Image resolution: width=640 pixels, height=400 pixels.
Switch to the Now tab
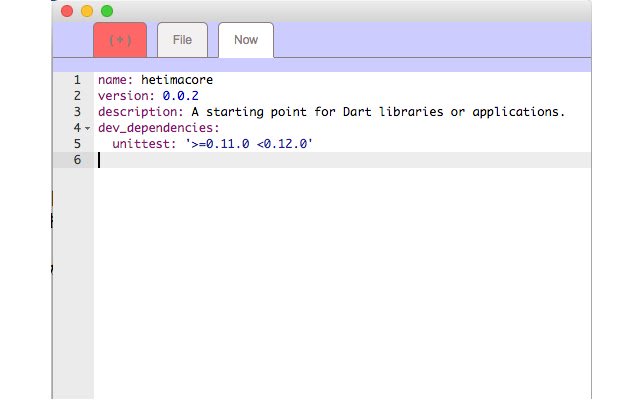246,40
